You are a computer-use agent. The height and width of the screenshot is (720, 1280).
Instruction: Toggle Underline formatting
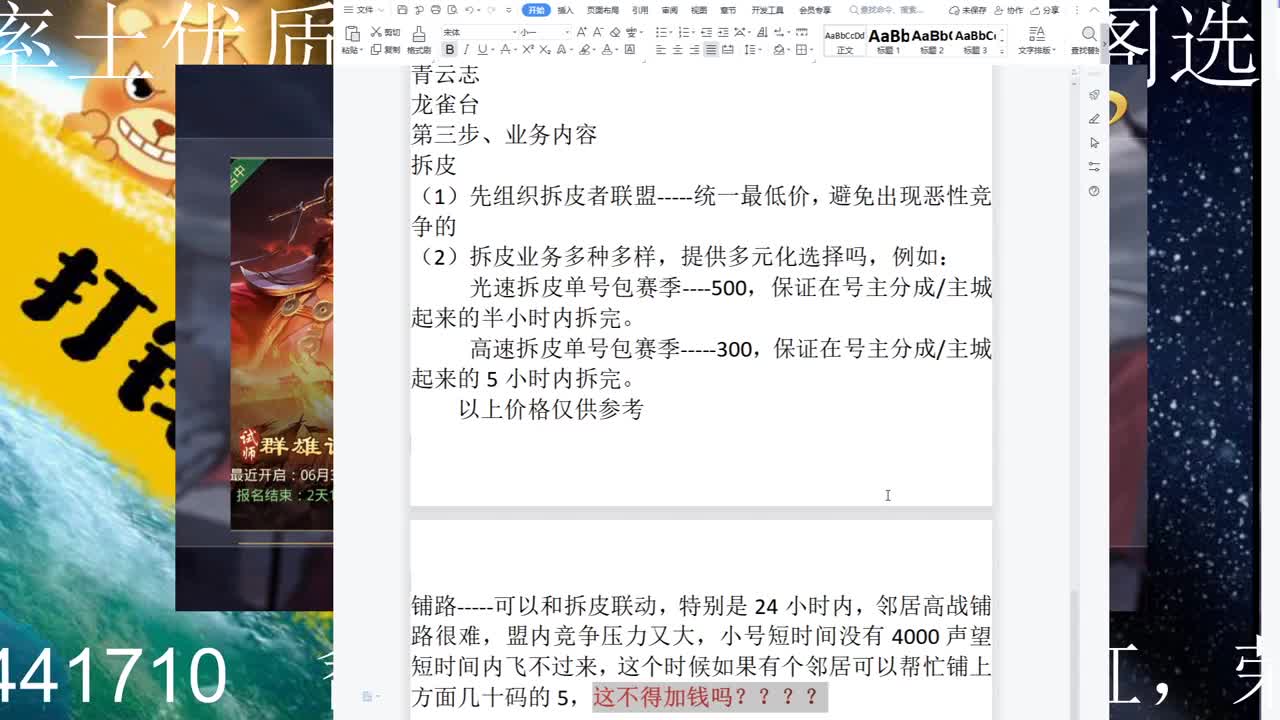tap(482, 49)
